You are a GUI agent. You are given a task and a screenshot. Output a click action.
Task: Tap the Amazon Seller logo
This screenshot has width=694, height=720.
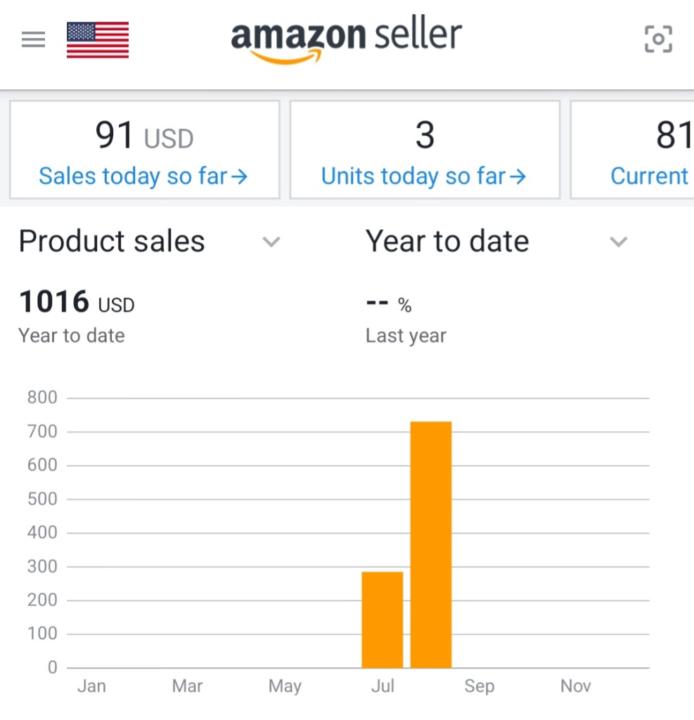pos(346,40)
